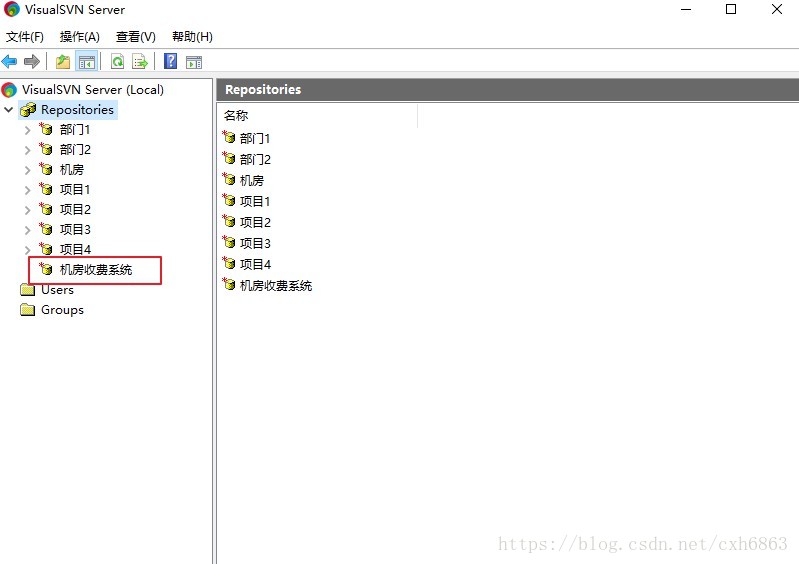The height and width of the screenshot is (564, 799).
Task: Select 项目4 in the left tree
Action: click(x=75, y=249)
